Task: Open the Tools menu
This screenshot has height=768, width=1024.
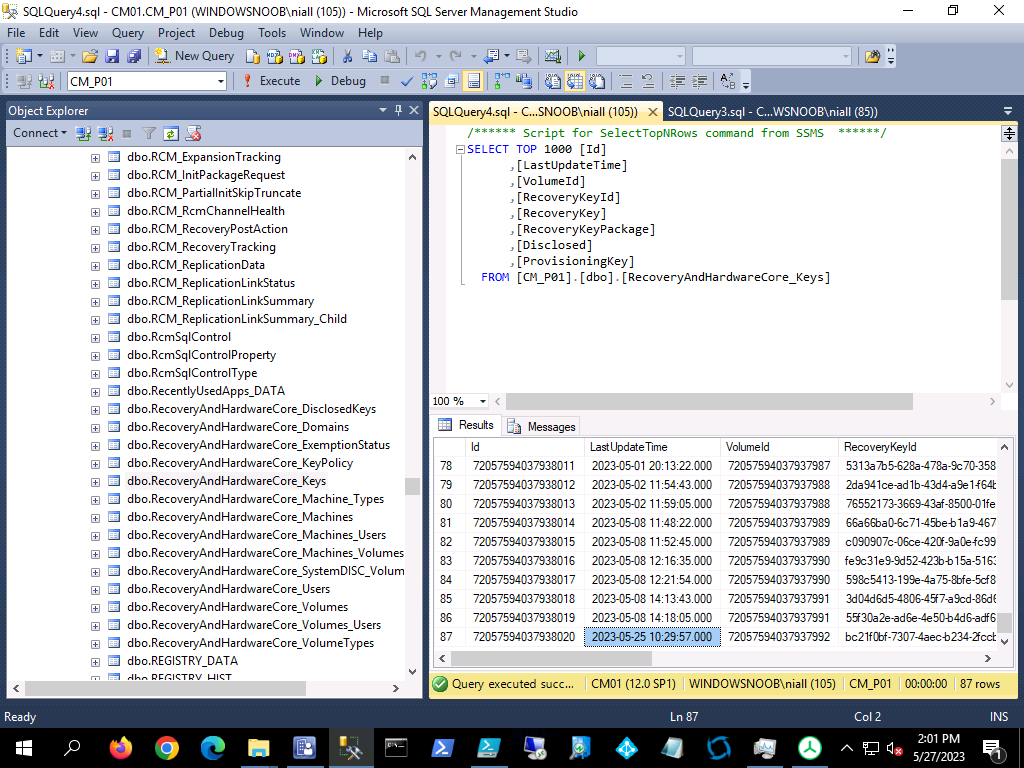Action: coord(272,33)
